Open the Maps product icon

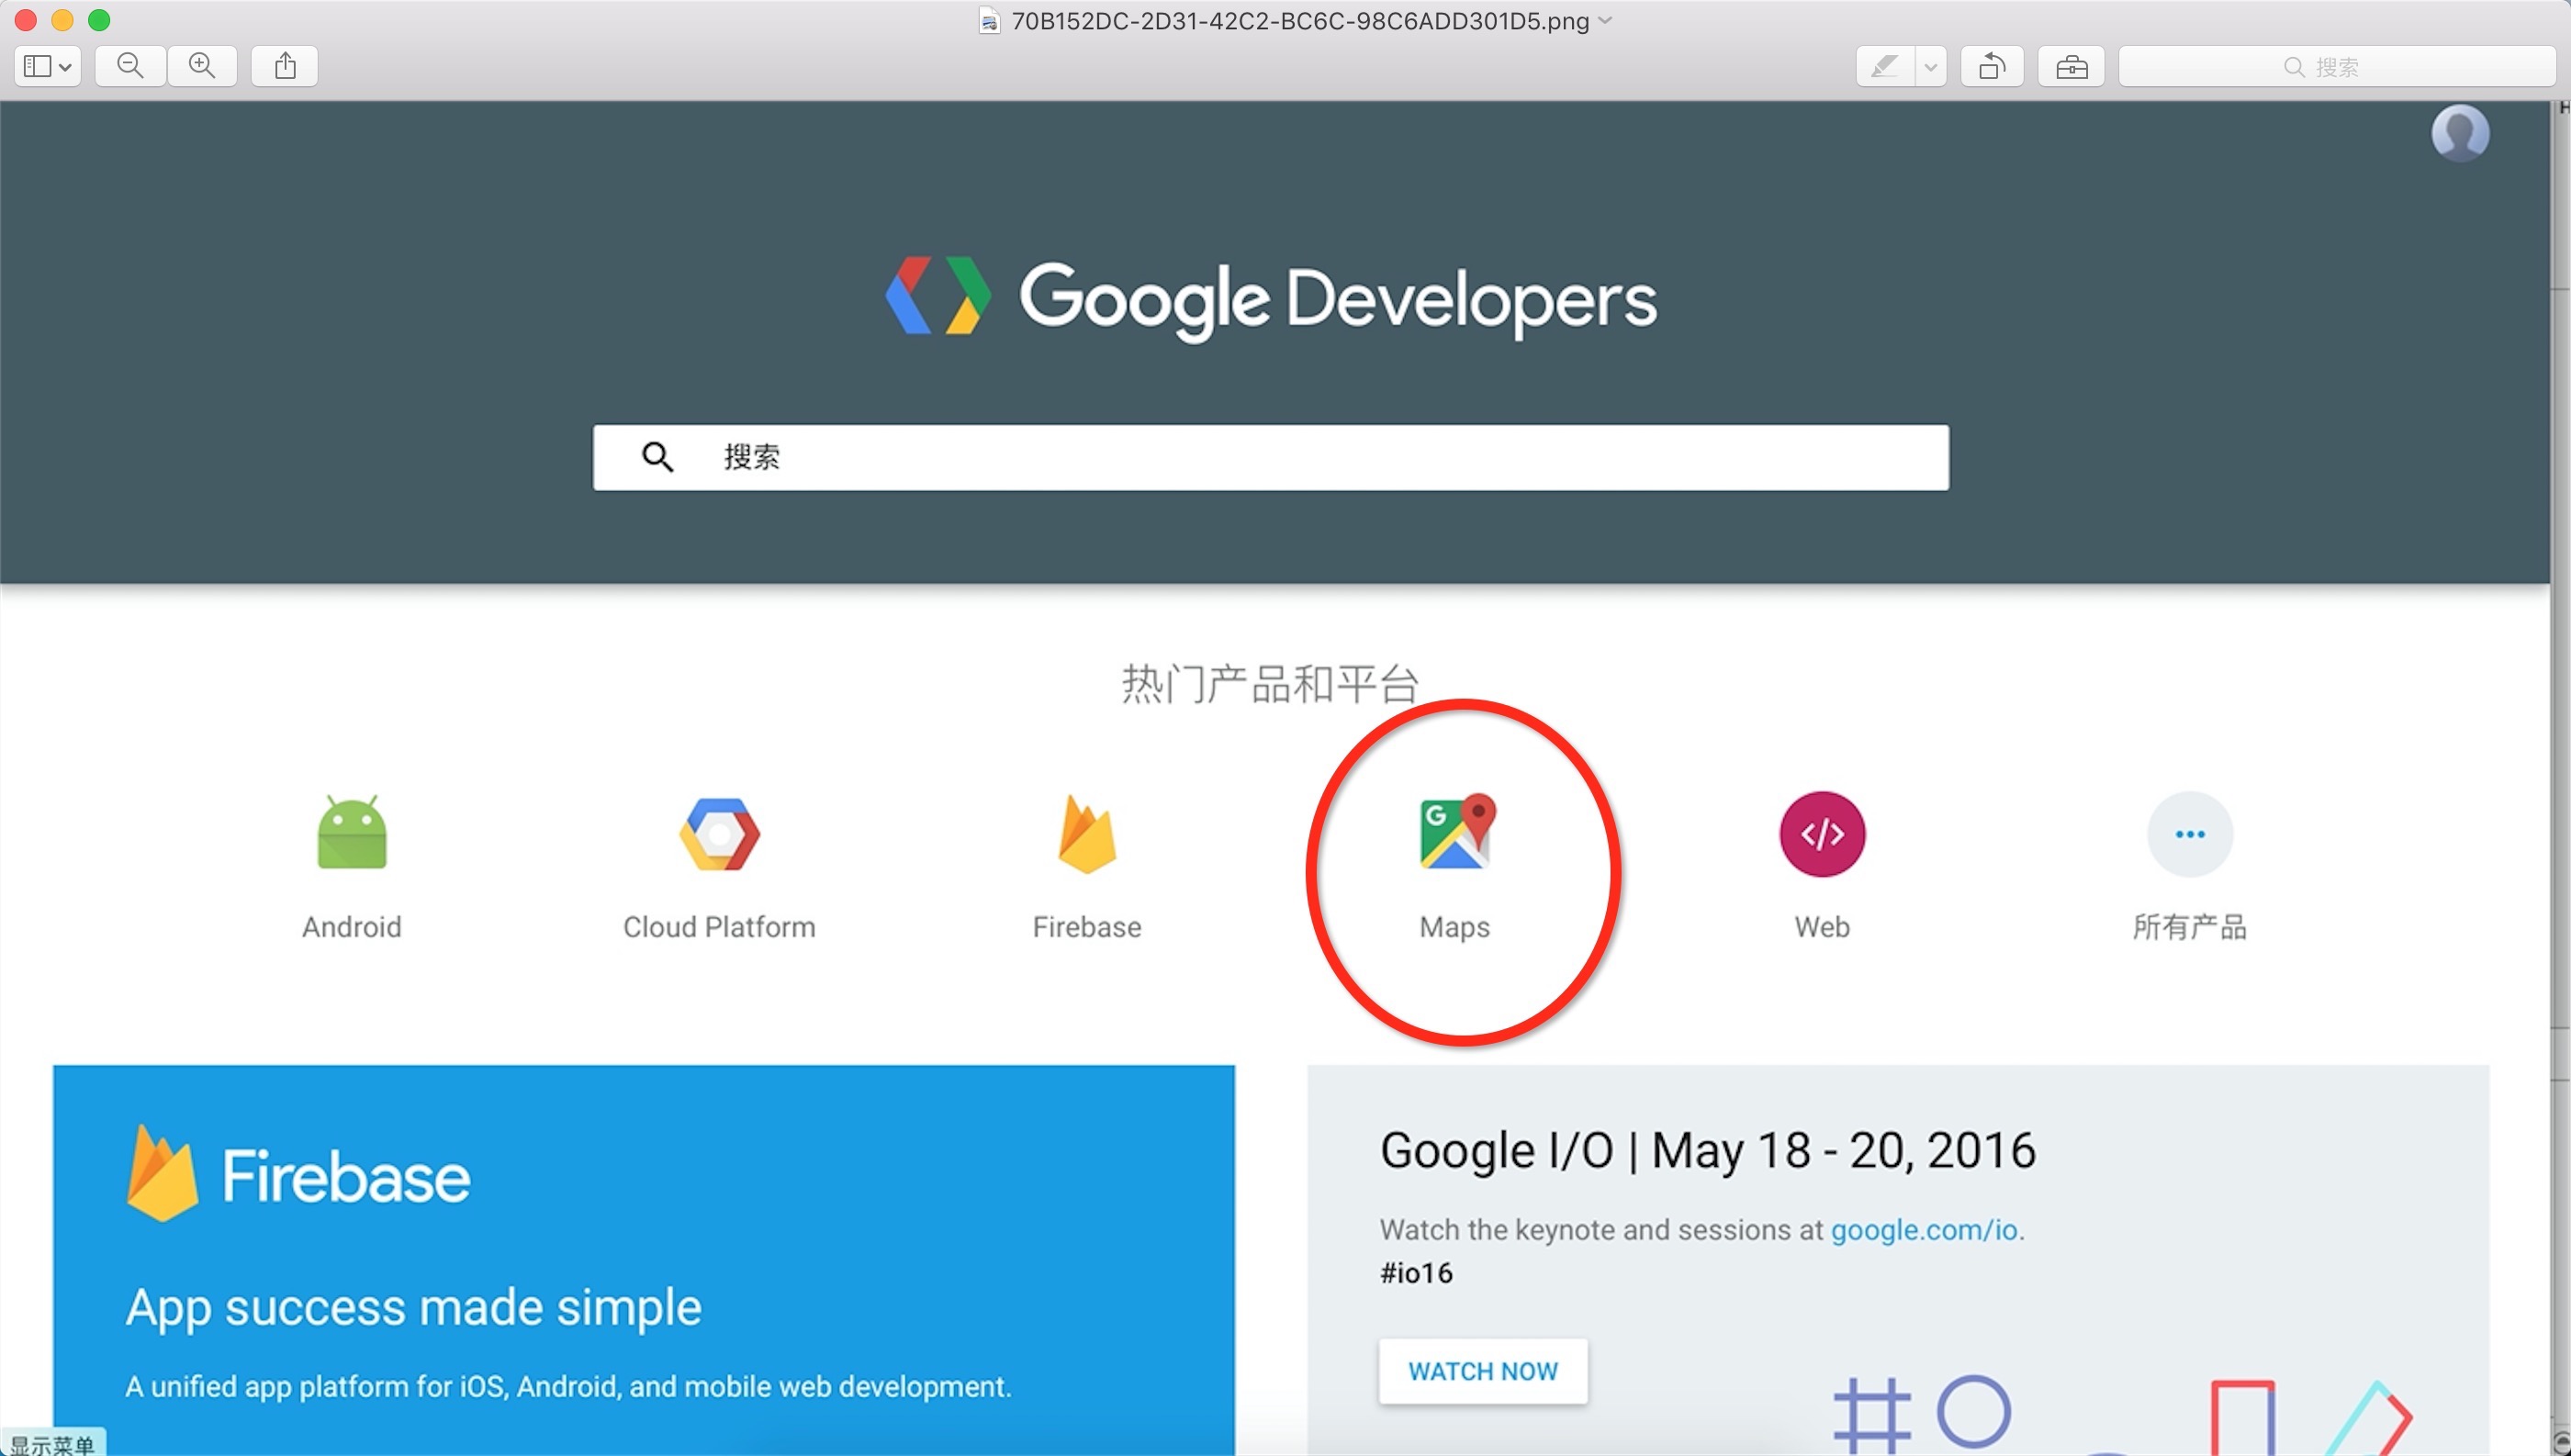point(1456,832)
